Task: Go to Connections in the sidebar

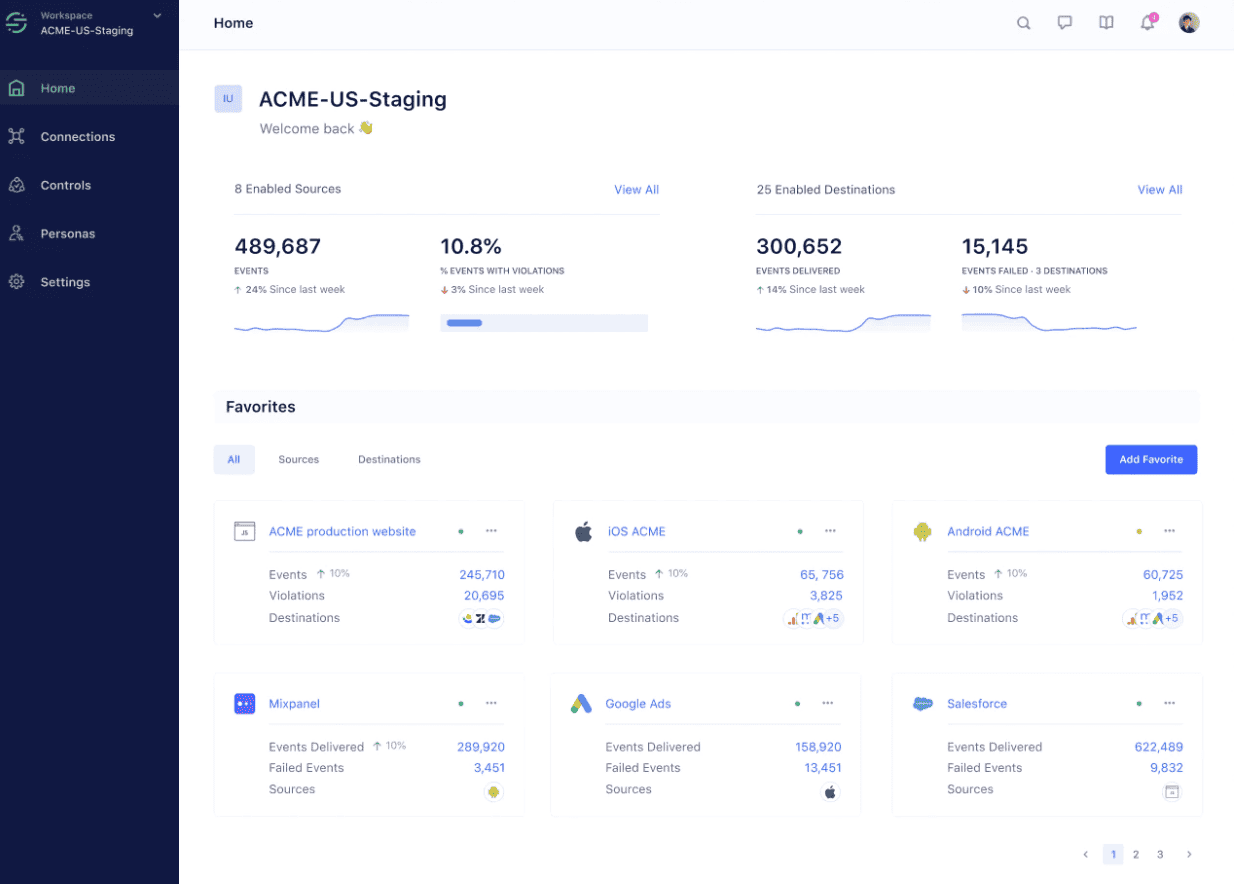Action: point(77,137)
